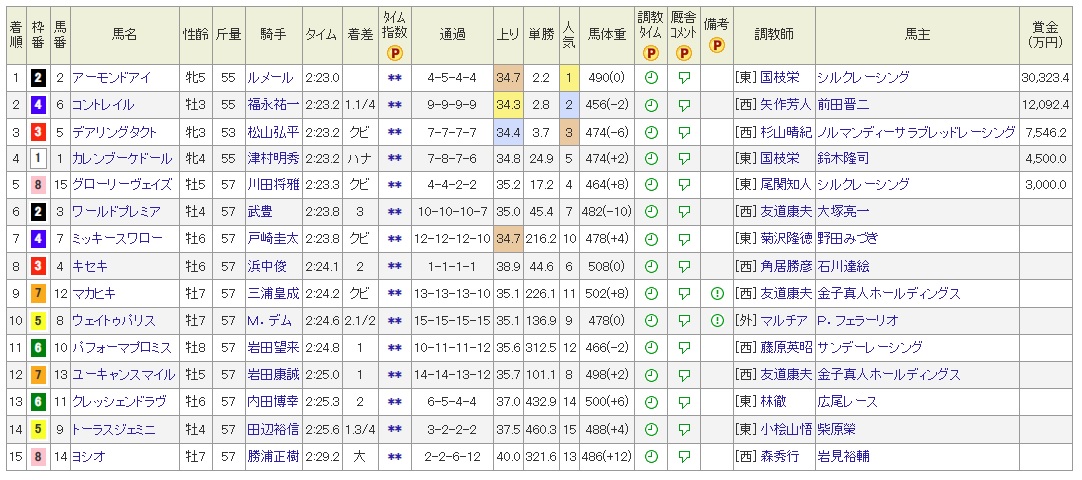Click the stable comment icon for ヨシオ

click(x=684, y=456)
